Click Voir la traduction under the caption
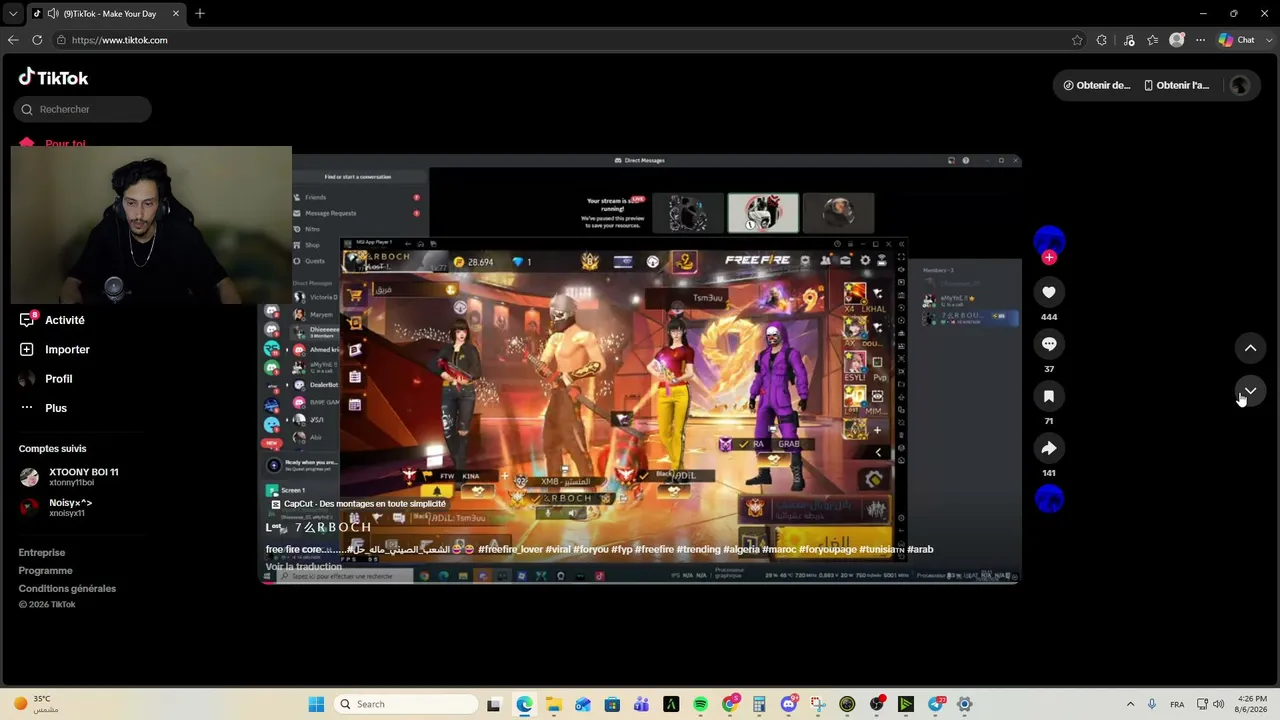This screenshot has height=720, width=1280. point(304,567)
